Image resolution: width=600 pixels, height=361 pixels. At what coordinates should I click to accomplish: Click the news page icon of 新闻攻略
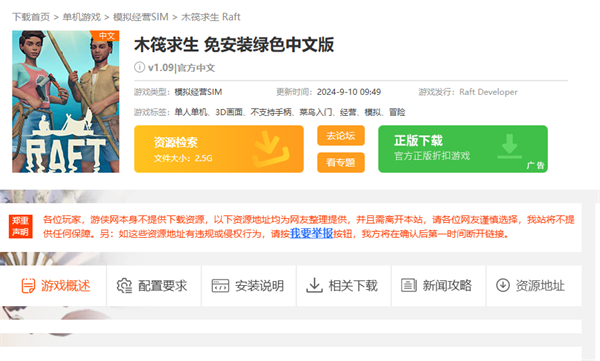[x=409, y=286]
